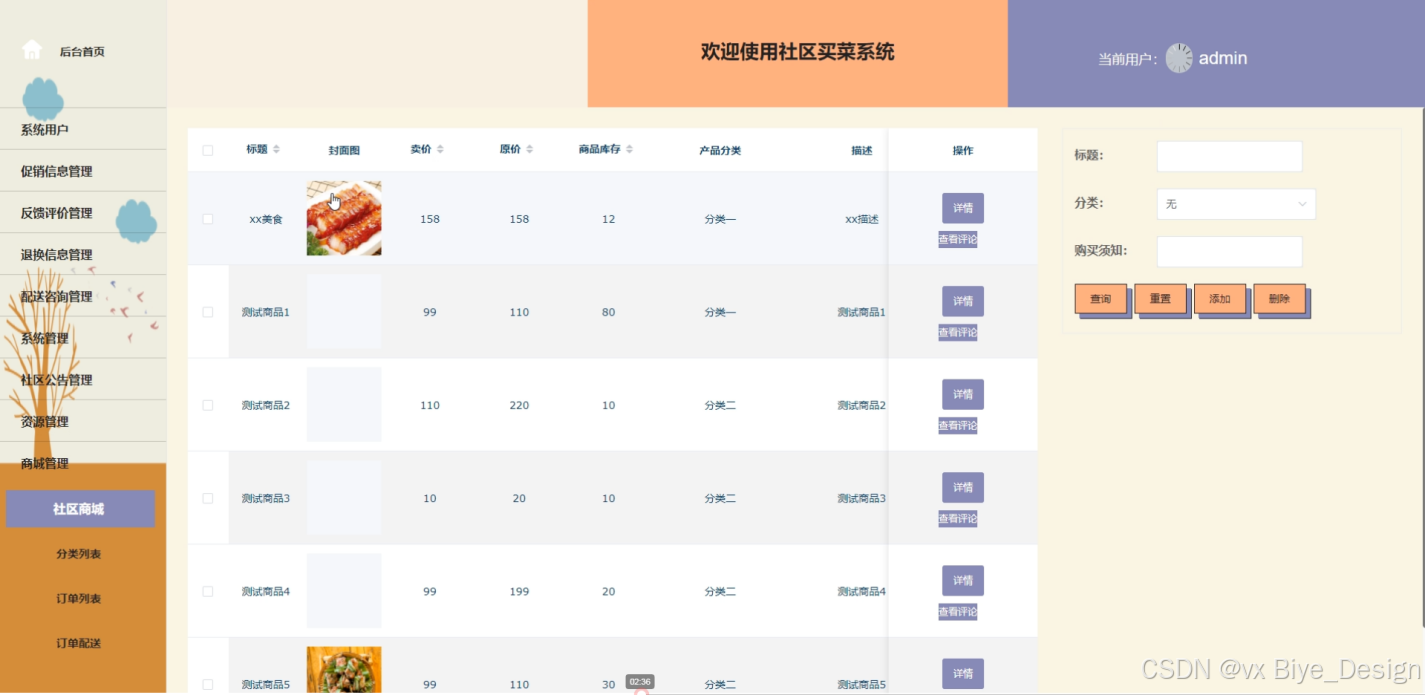Click the 删除 button

click(x=1279, y=299)
